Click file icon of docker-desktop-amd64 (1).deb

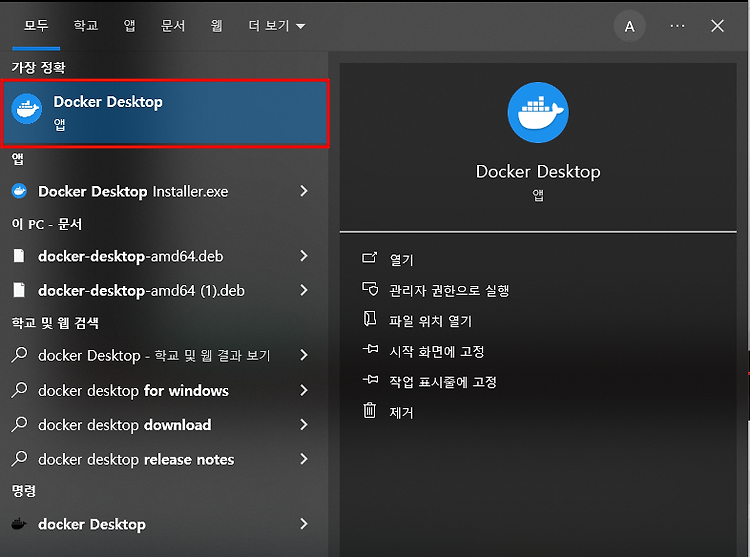tap(19, 290)
